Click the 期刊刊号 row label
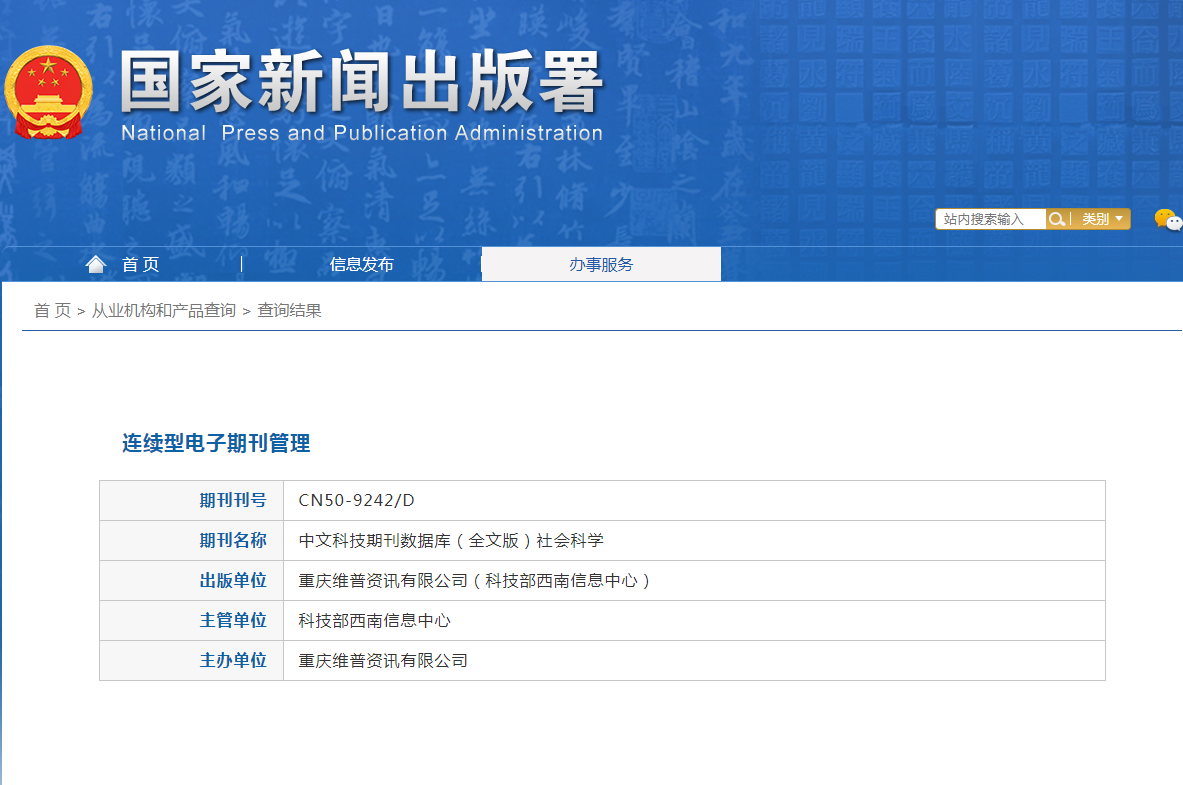1183x785 pixels. (x=232, y=501)
